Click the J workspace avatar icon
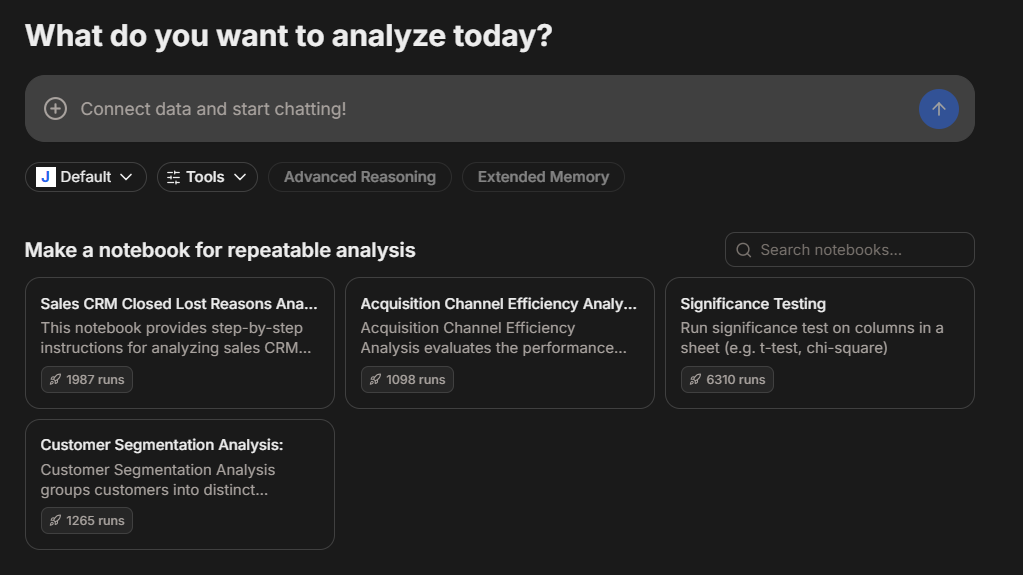 (x=46, y=177)
